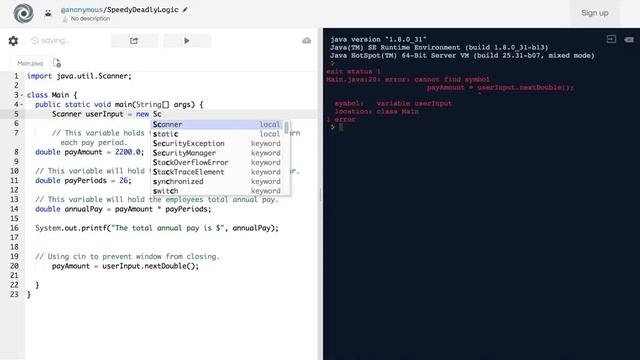Click the autocomplete popup scrollbar
Viewport: 640px width, 360px height.
click(x=287, y=127)
